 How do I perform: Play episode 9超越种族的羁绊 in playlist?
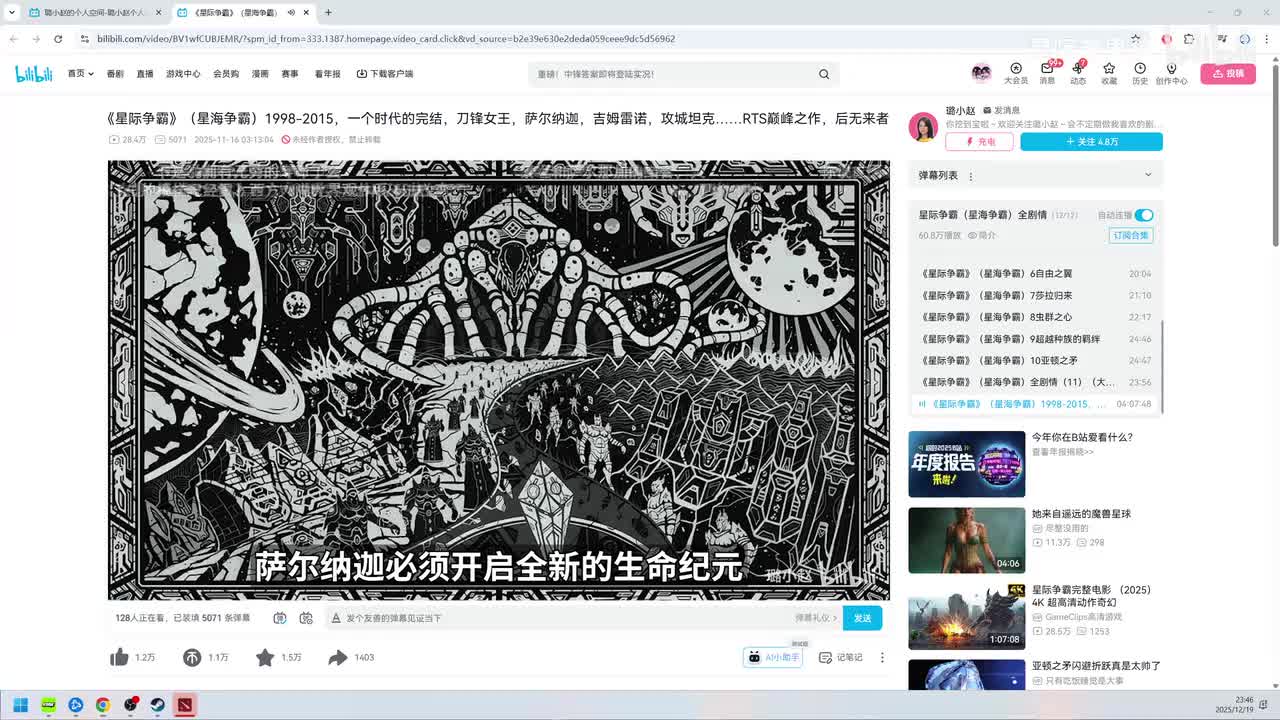click(1035, 339)
